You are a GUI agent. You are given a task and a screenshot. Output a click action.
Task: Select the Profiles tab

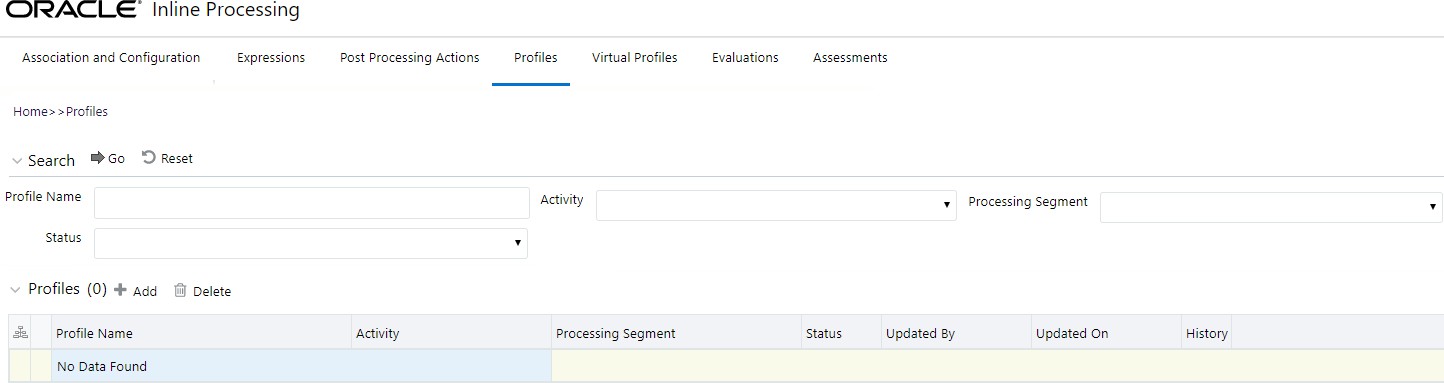point(536,58)
